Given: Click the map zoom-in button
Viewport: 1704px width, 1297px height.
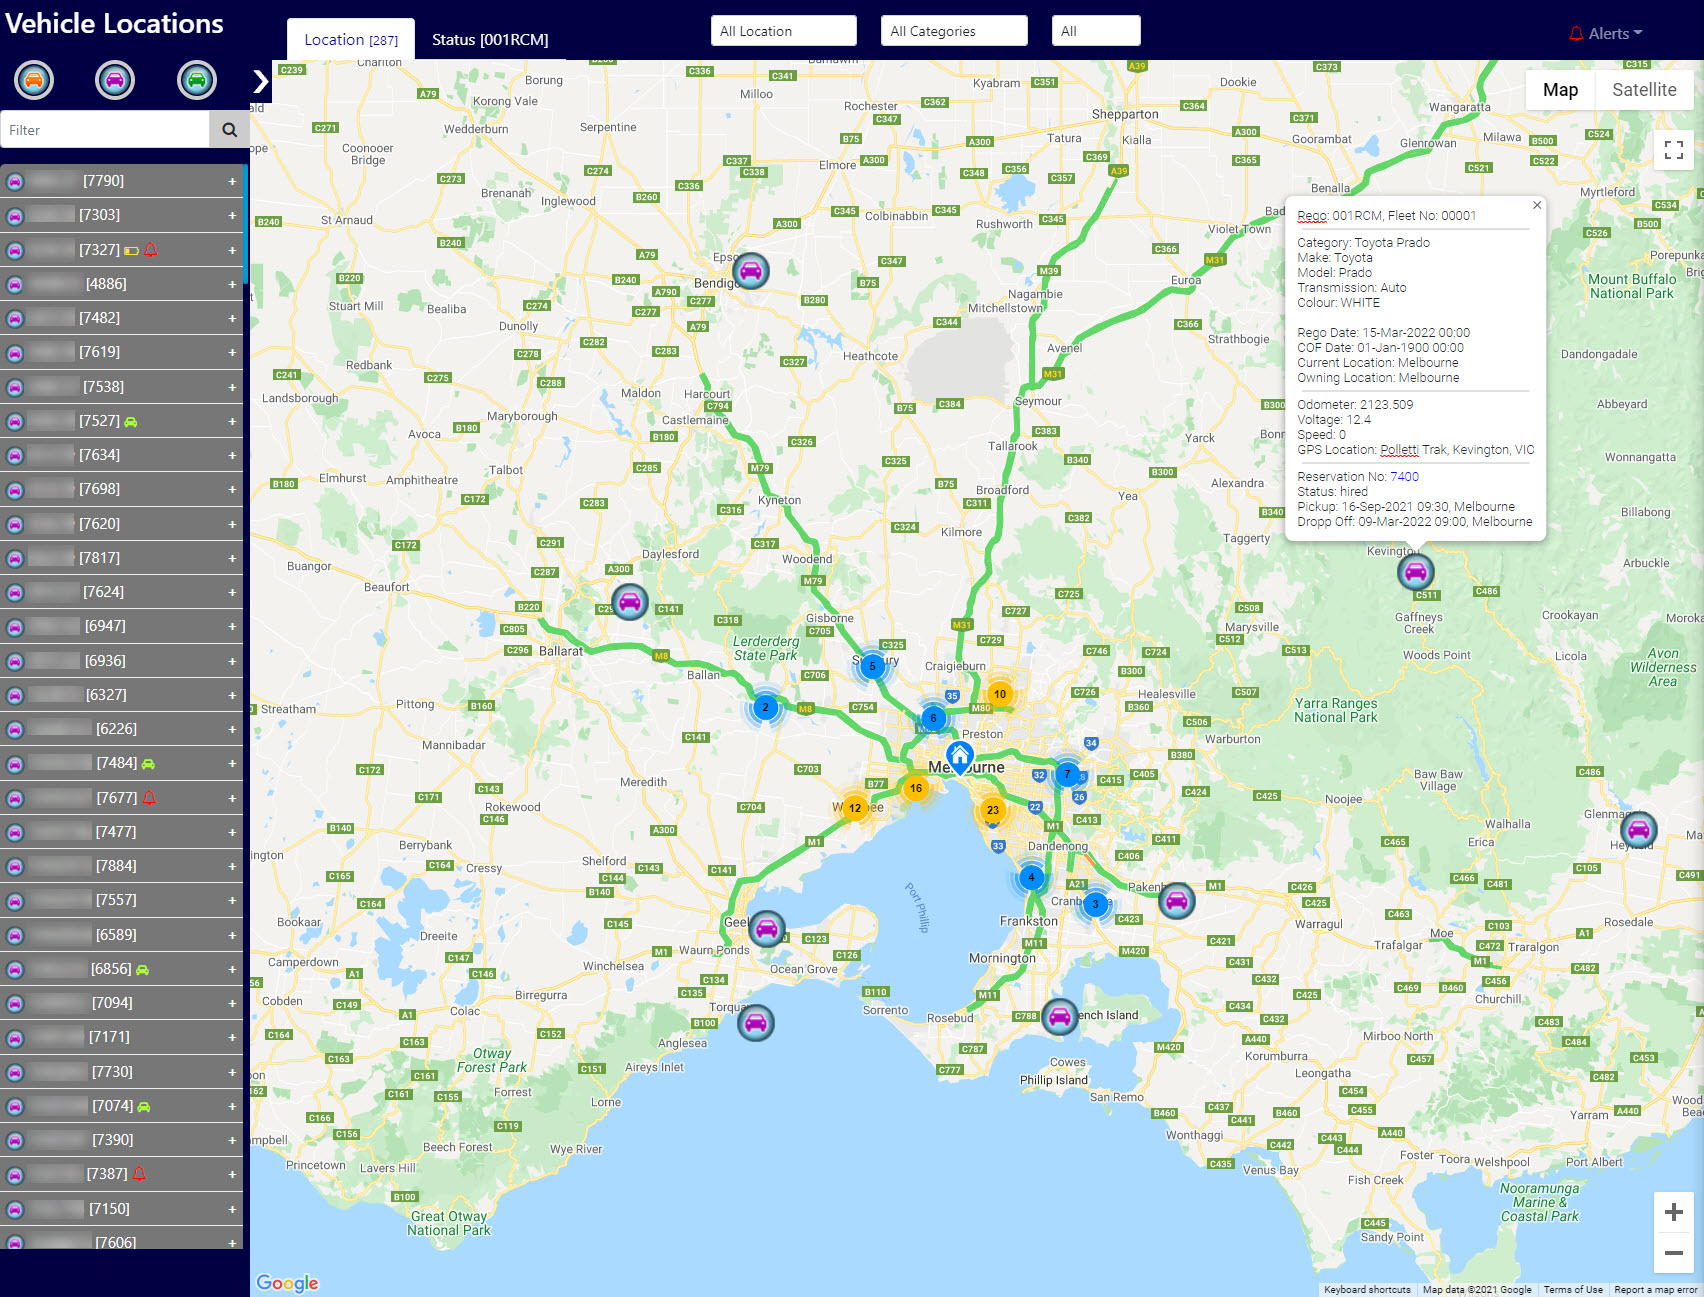Looking at the screenshot, I should point(1673,1212).
